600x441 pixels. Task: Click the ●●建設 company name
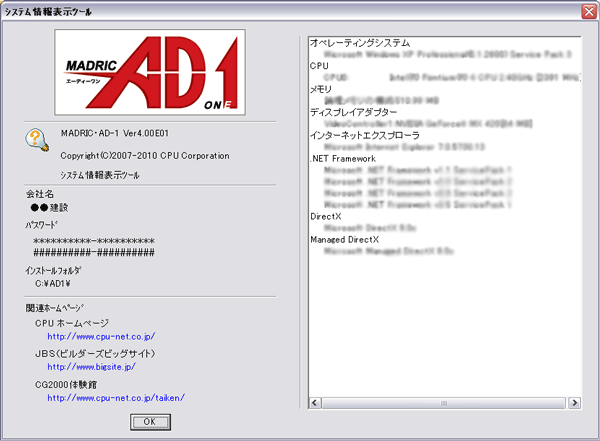(49, 207)
